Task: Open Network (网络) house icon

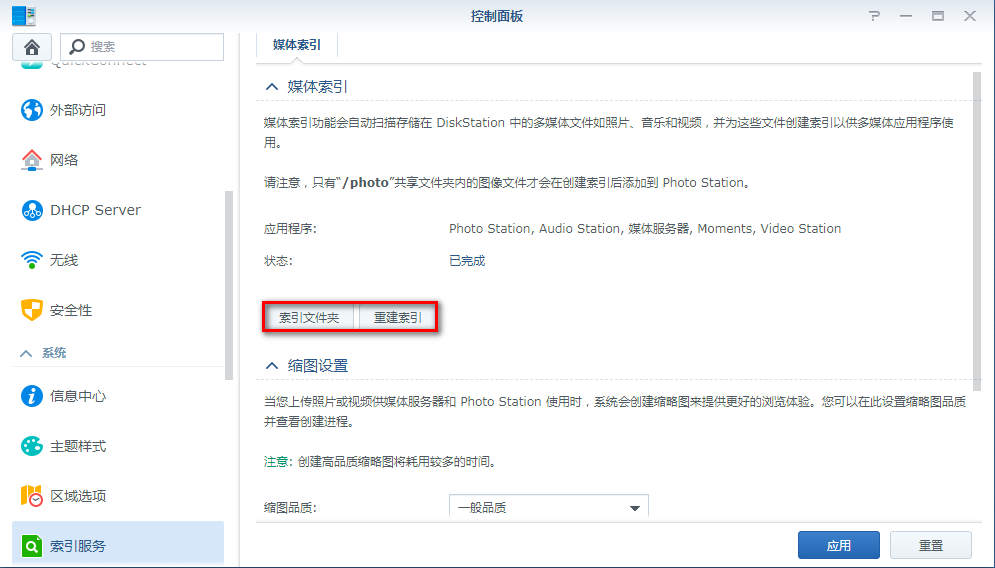Action: coord(32,160)
